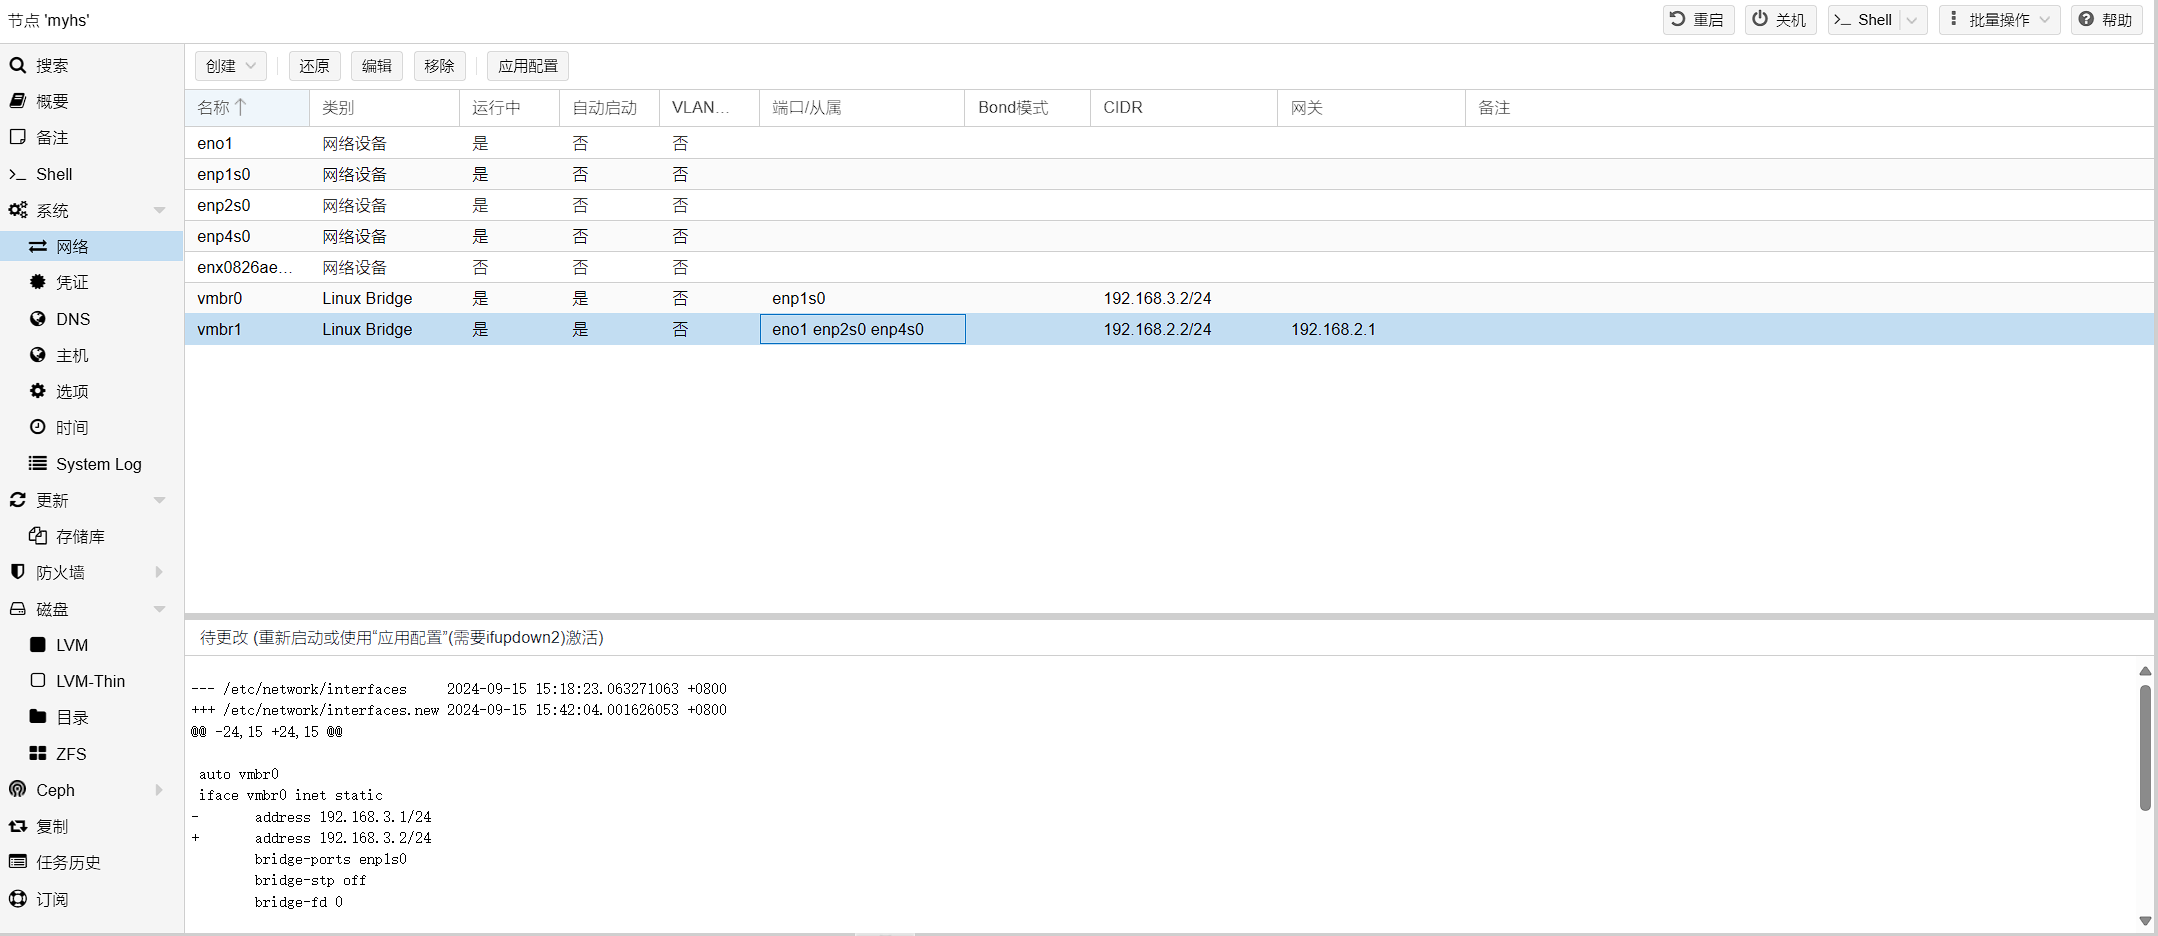Click the ZFS grid icon
The image size is (2158, 936).
[x=38, y=753]
